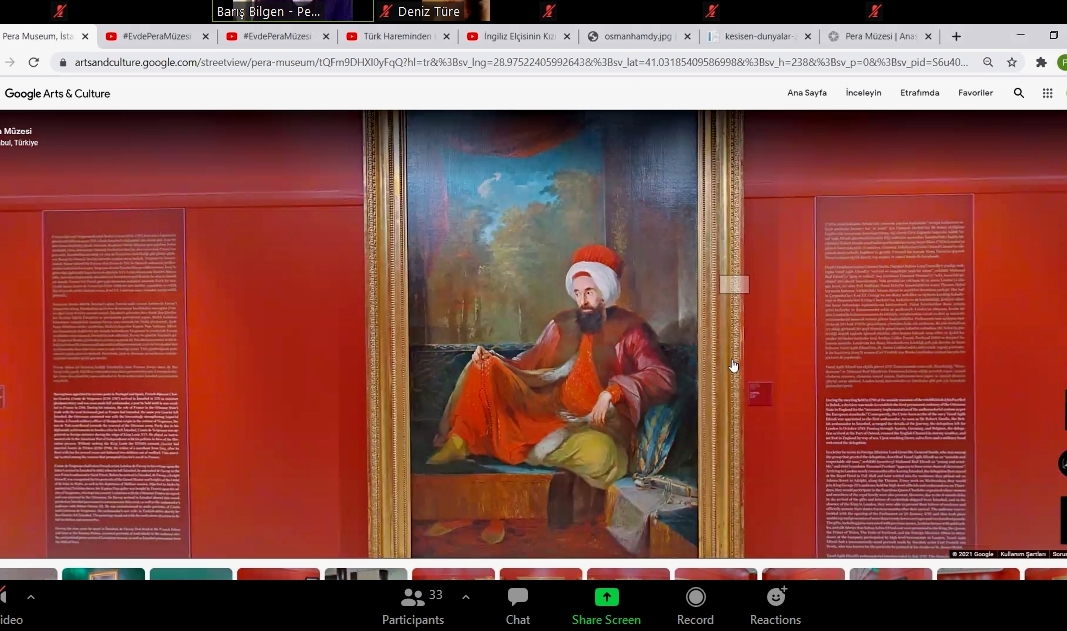Switch to the Pera Museum, İsta tab
1067x631 pixels.
(38, 36)
